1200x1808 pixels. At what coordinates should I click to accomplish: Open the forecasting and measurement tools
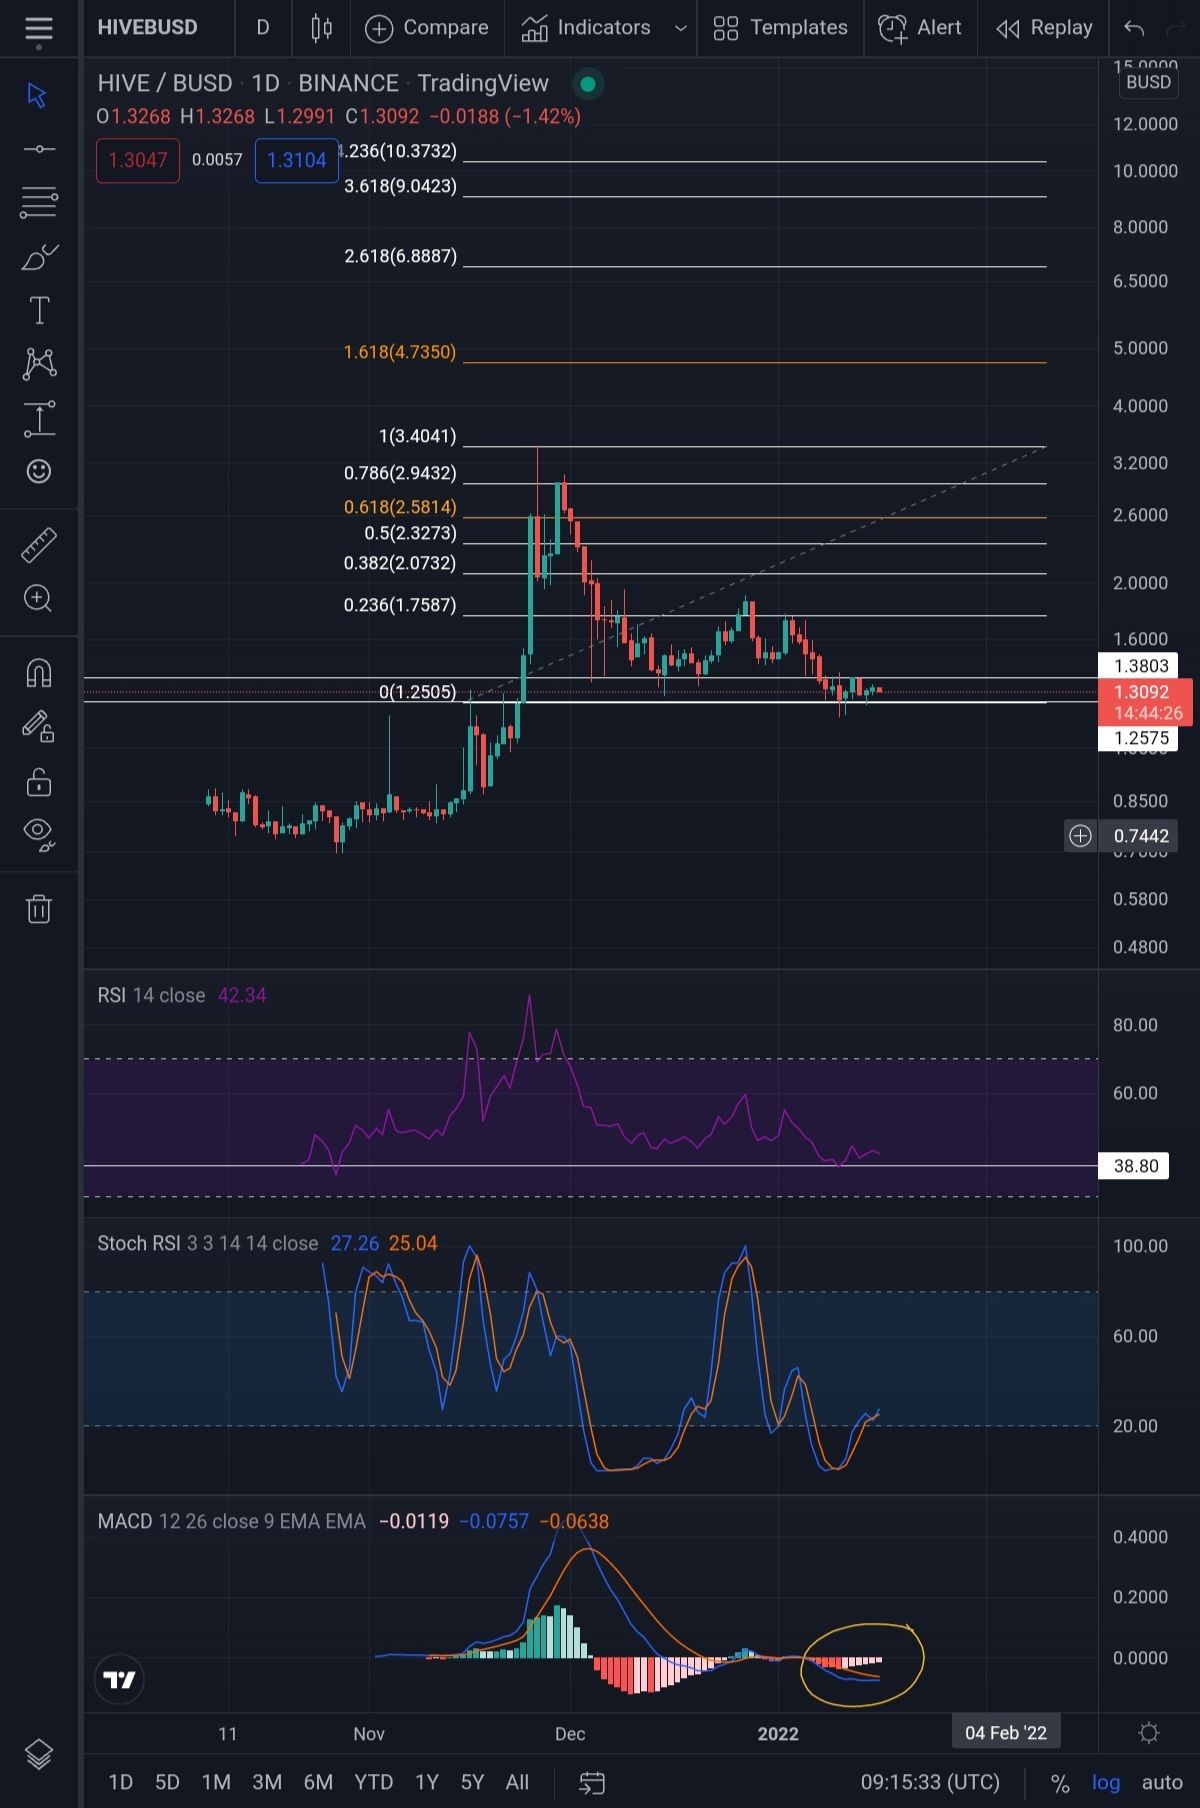38,418
